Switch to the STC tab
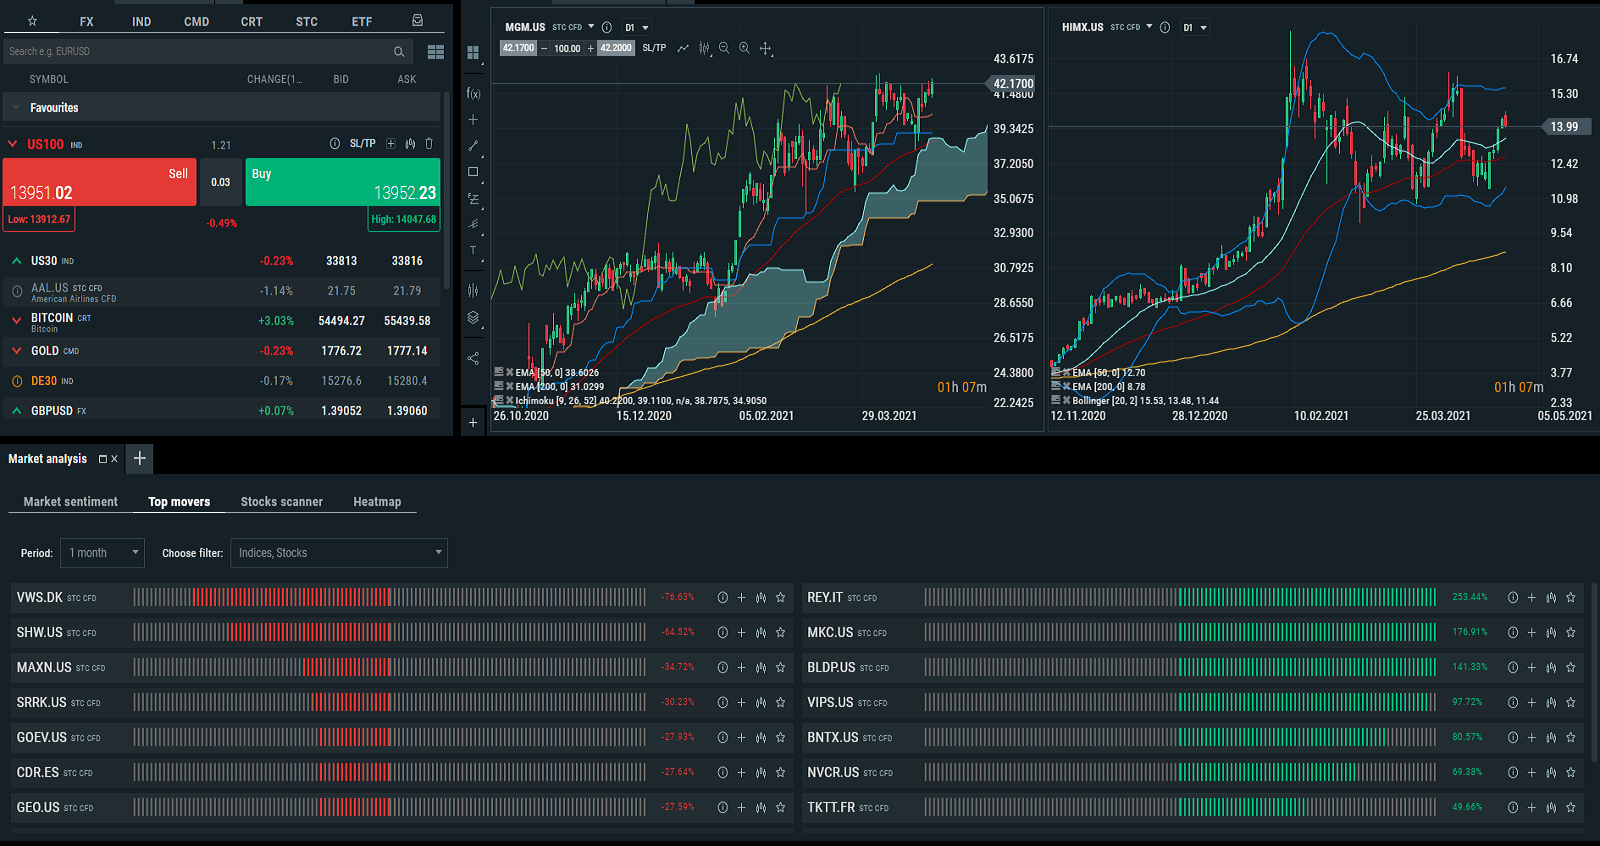This screenshot has height=846, width=1600. [307, 22]
